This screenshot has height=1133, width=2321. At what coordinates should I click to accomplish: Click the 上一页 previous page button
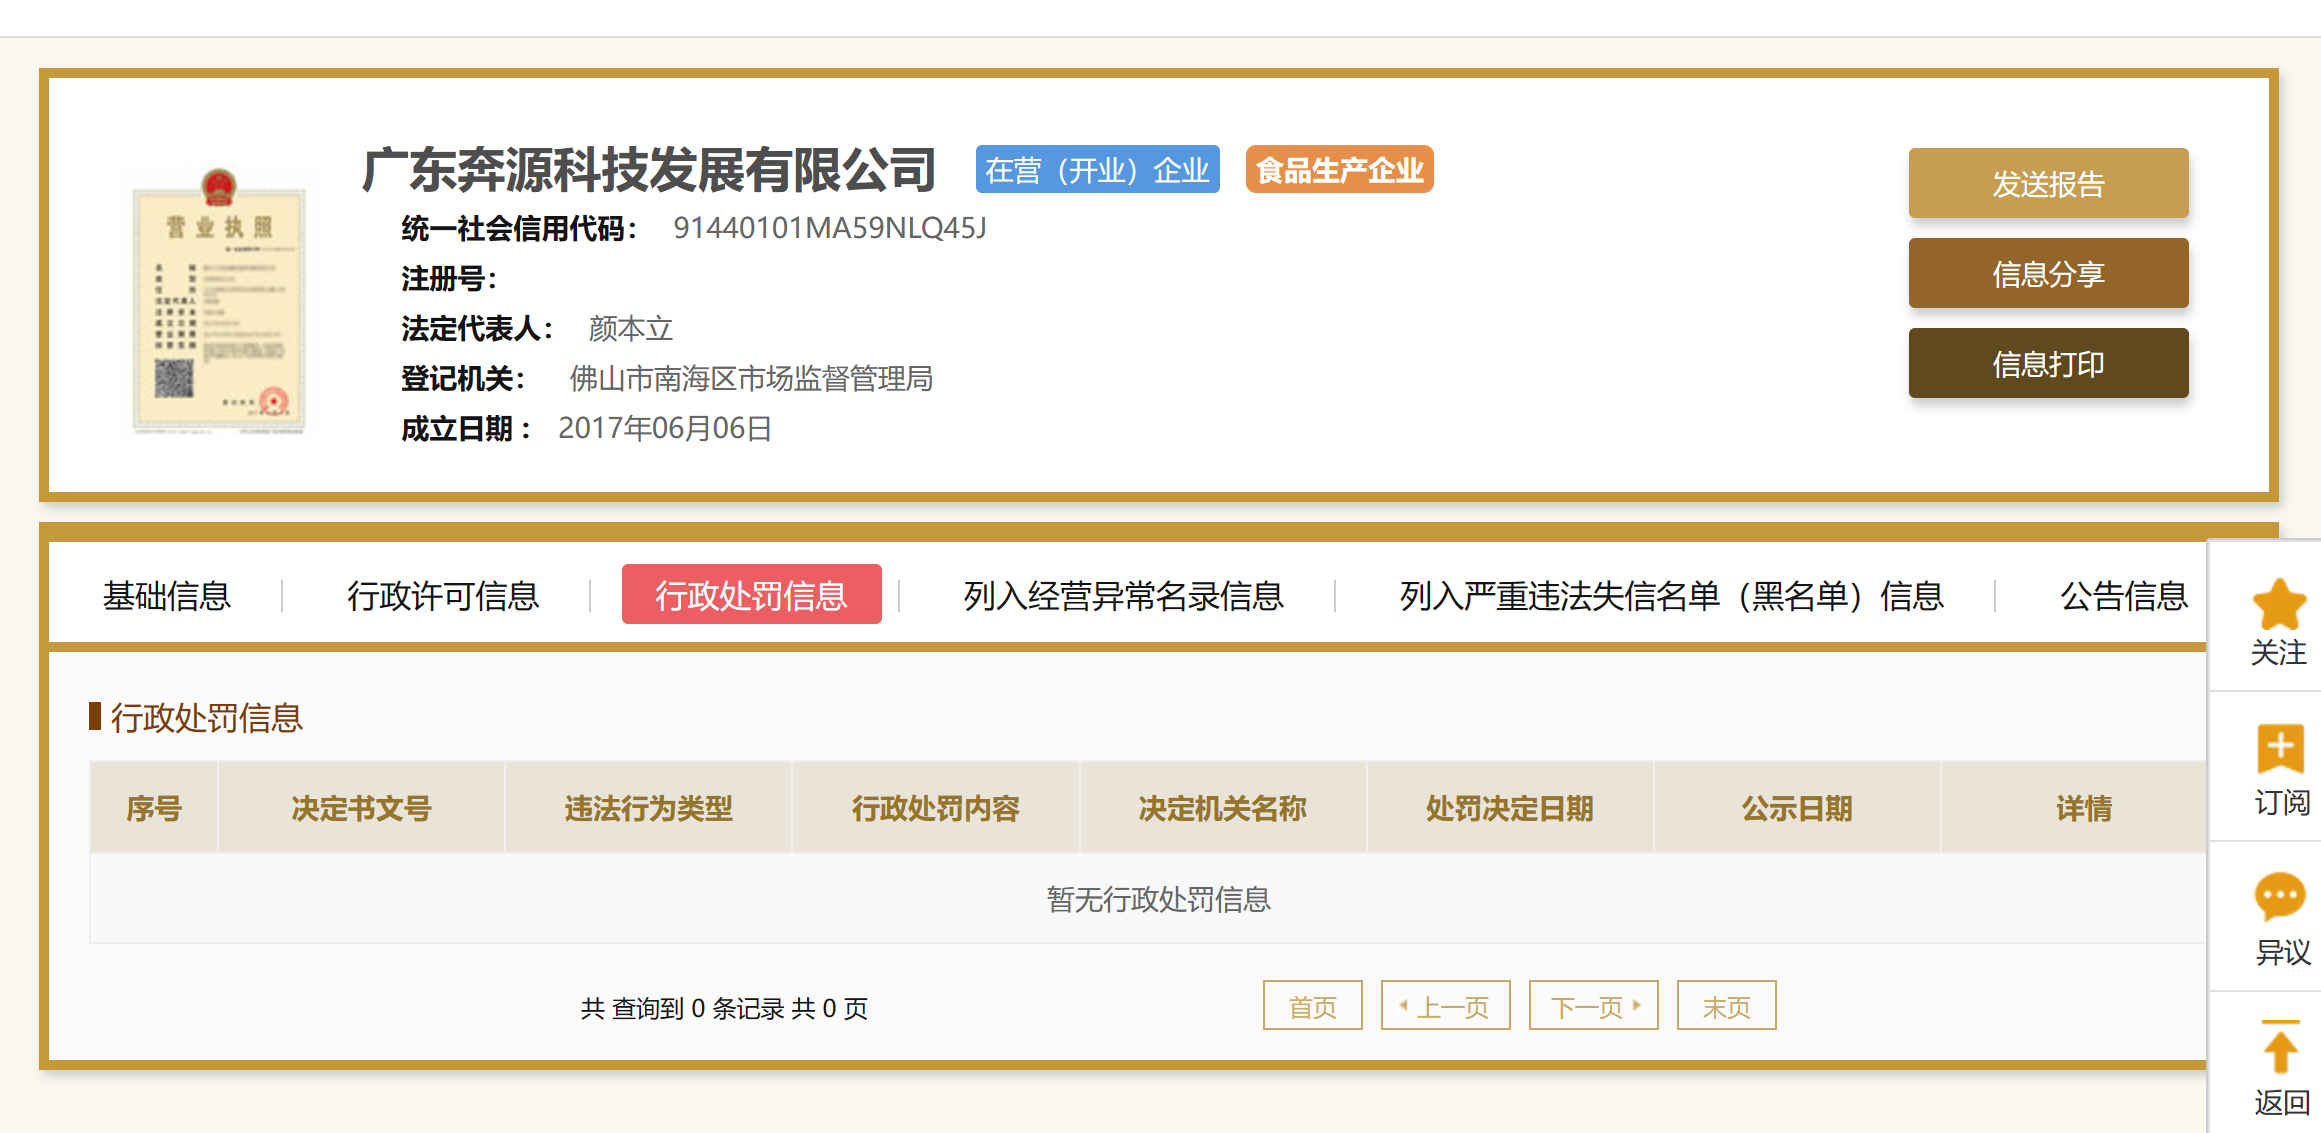pyautogui.click(x=1445, y=1006)
